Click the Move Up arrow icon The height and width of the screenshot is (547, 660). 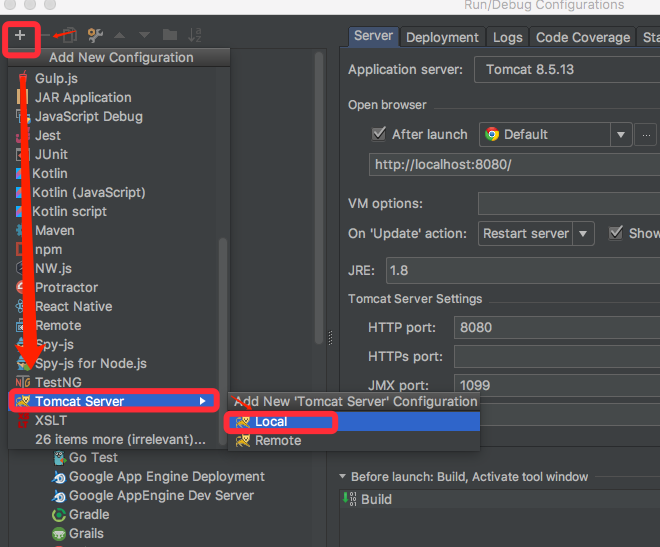120,35
